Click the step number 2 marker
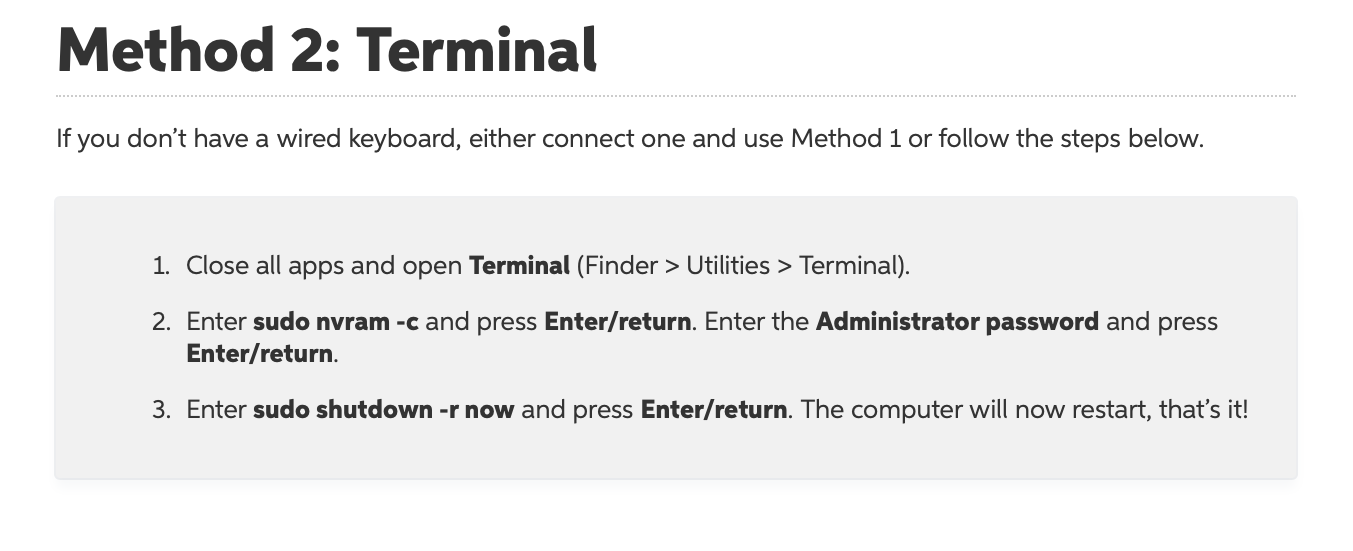 click(x=162, y=322)
